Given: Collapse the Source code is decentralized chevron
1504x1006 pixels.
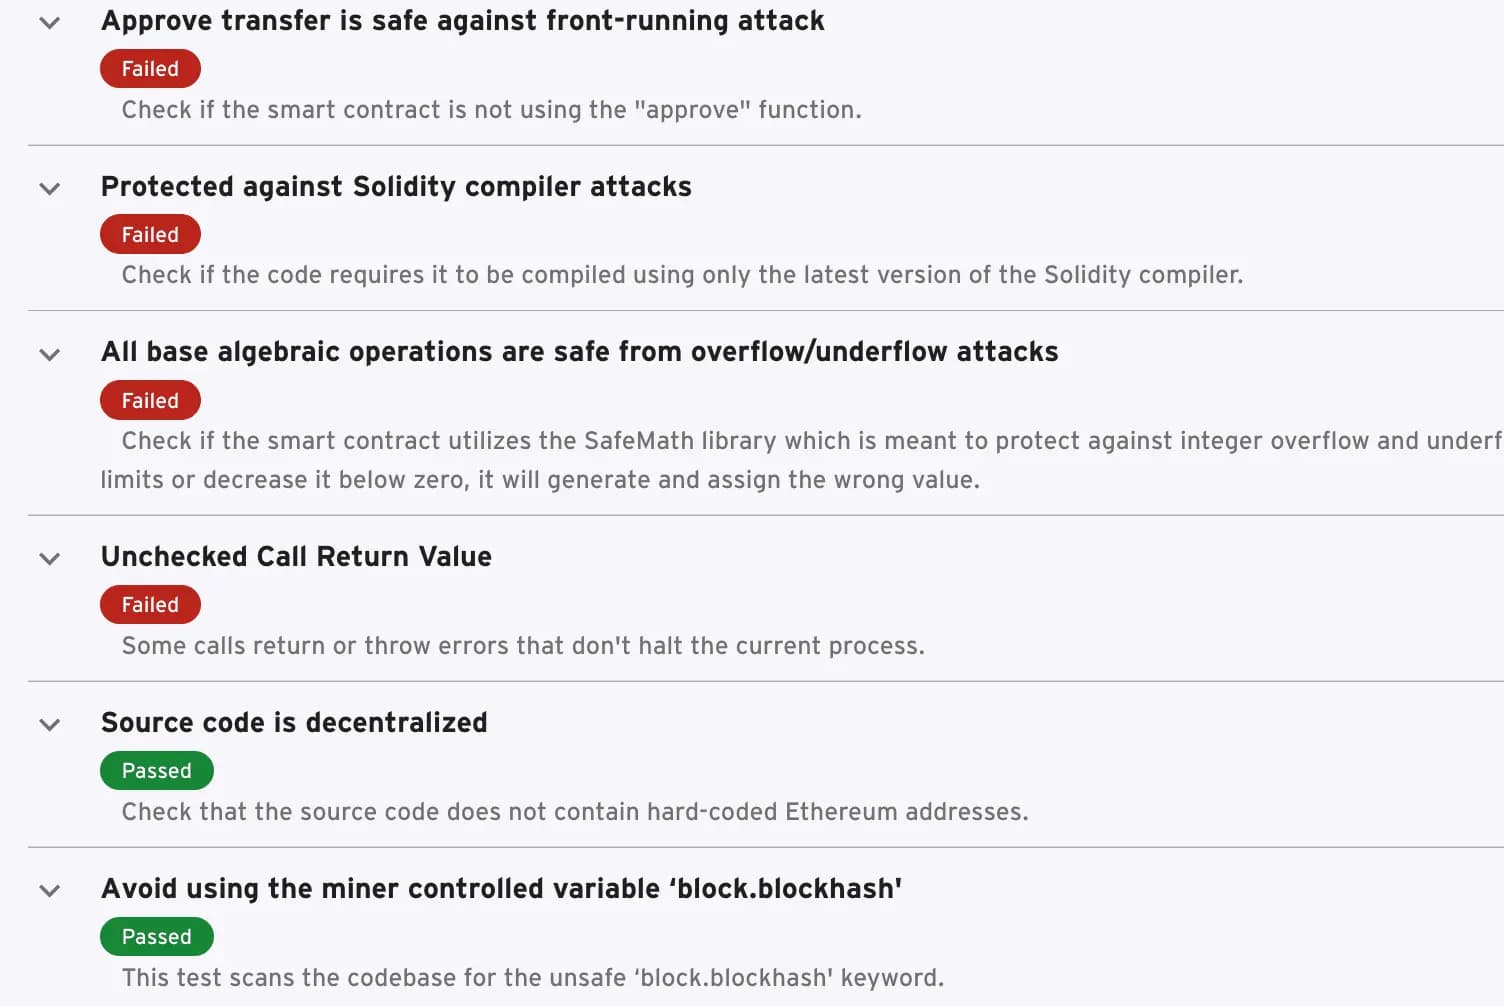Looking at the screenshot, I should point(50,724).
